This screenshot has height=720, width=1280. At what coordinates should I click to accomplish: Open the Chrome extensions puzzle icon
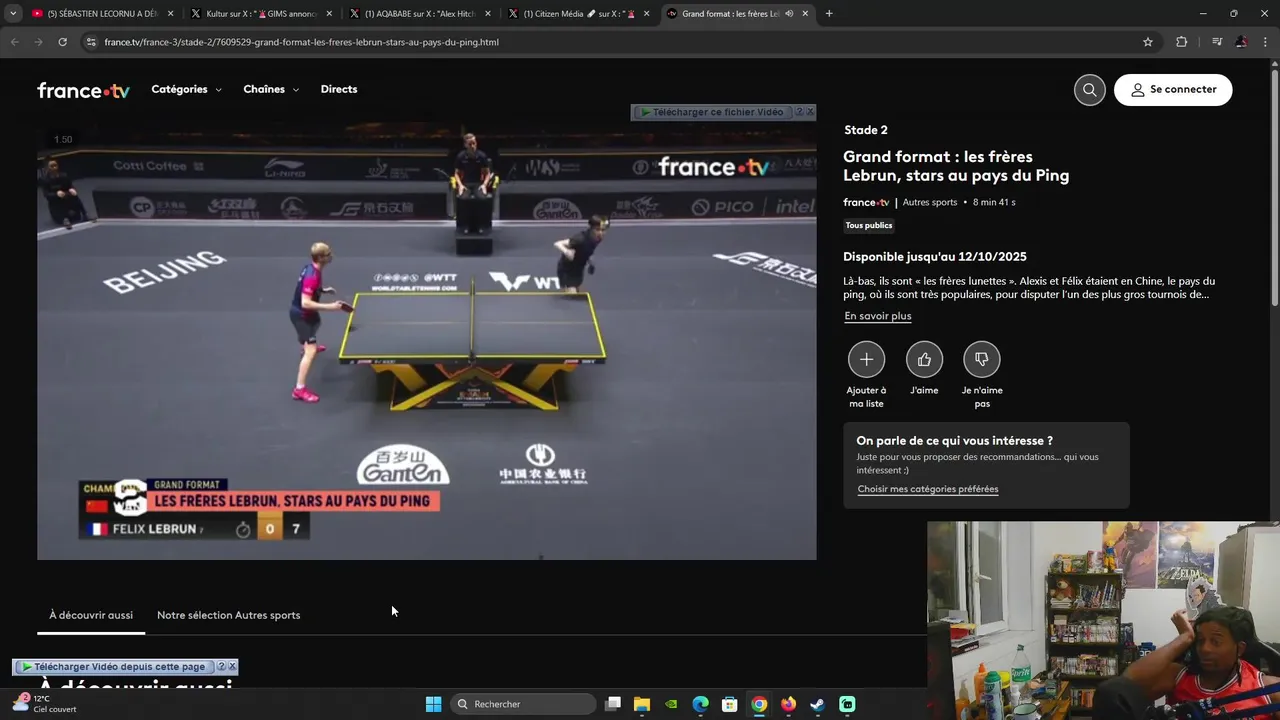(1182, 42)
